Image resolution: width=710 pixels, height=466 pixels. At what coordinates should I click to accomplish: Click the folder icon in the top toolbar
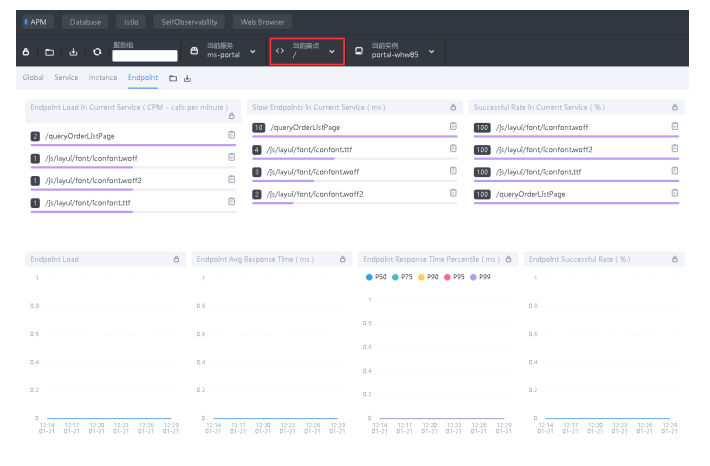(x=49, y=52)
